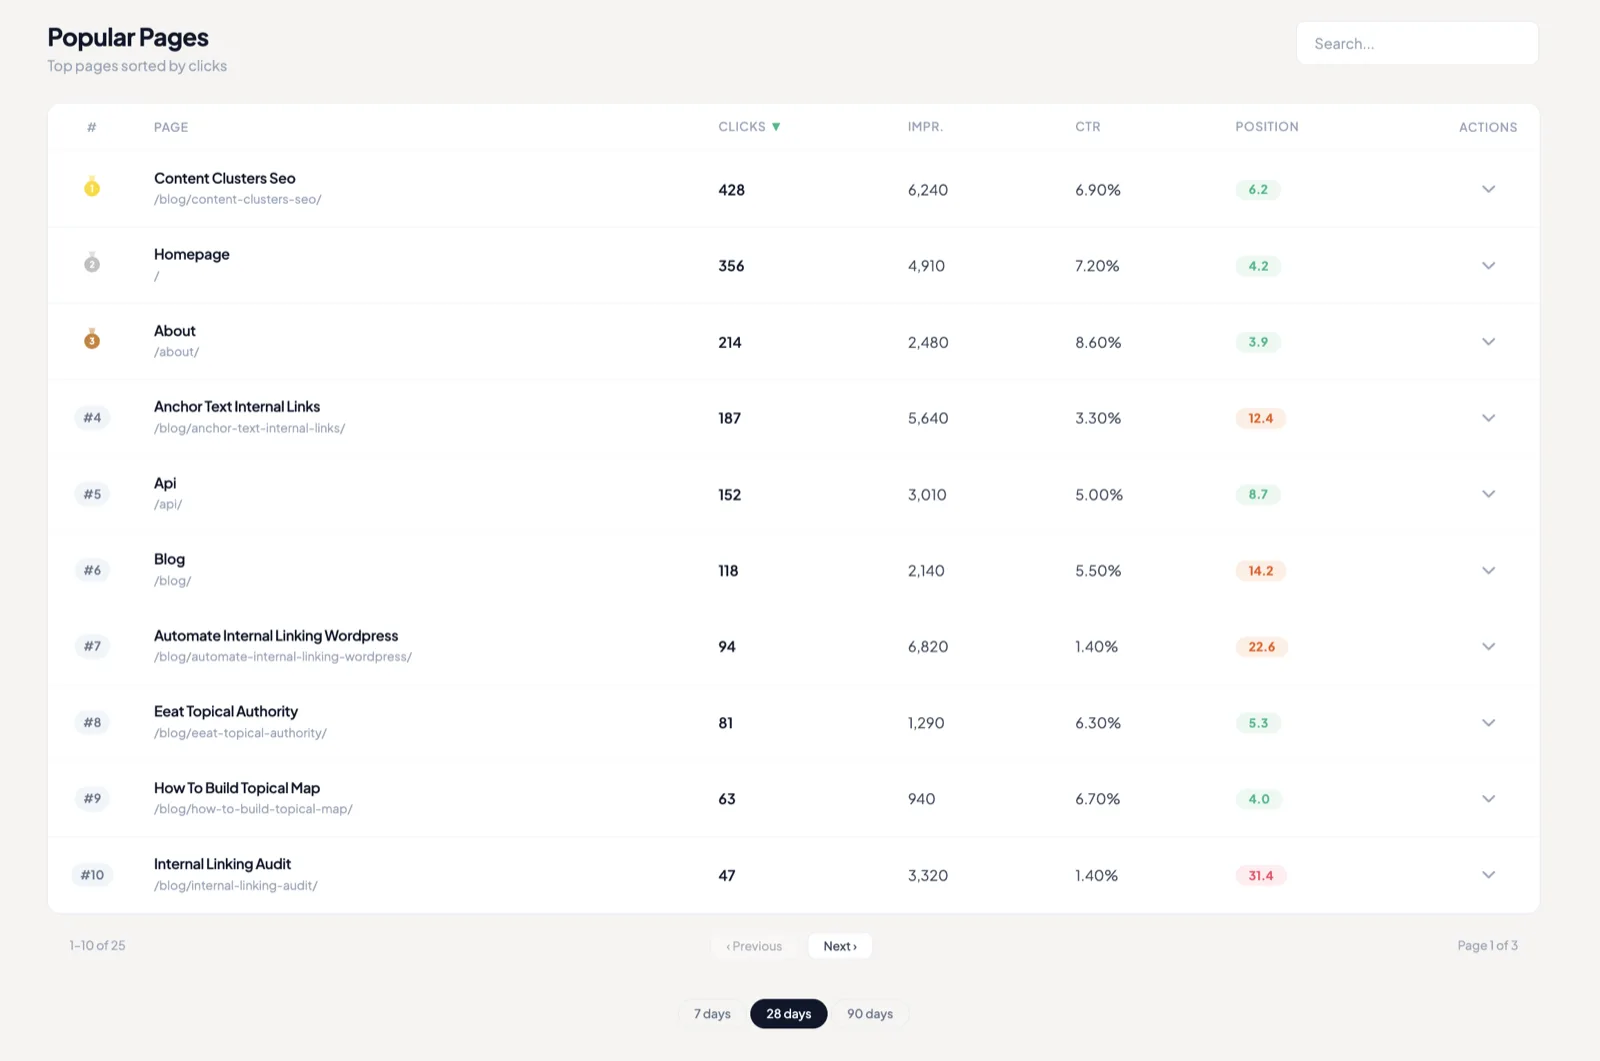Click the #4 rank badge
This screenshot has height=1061, width=1600.
click(92, 418)
